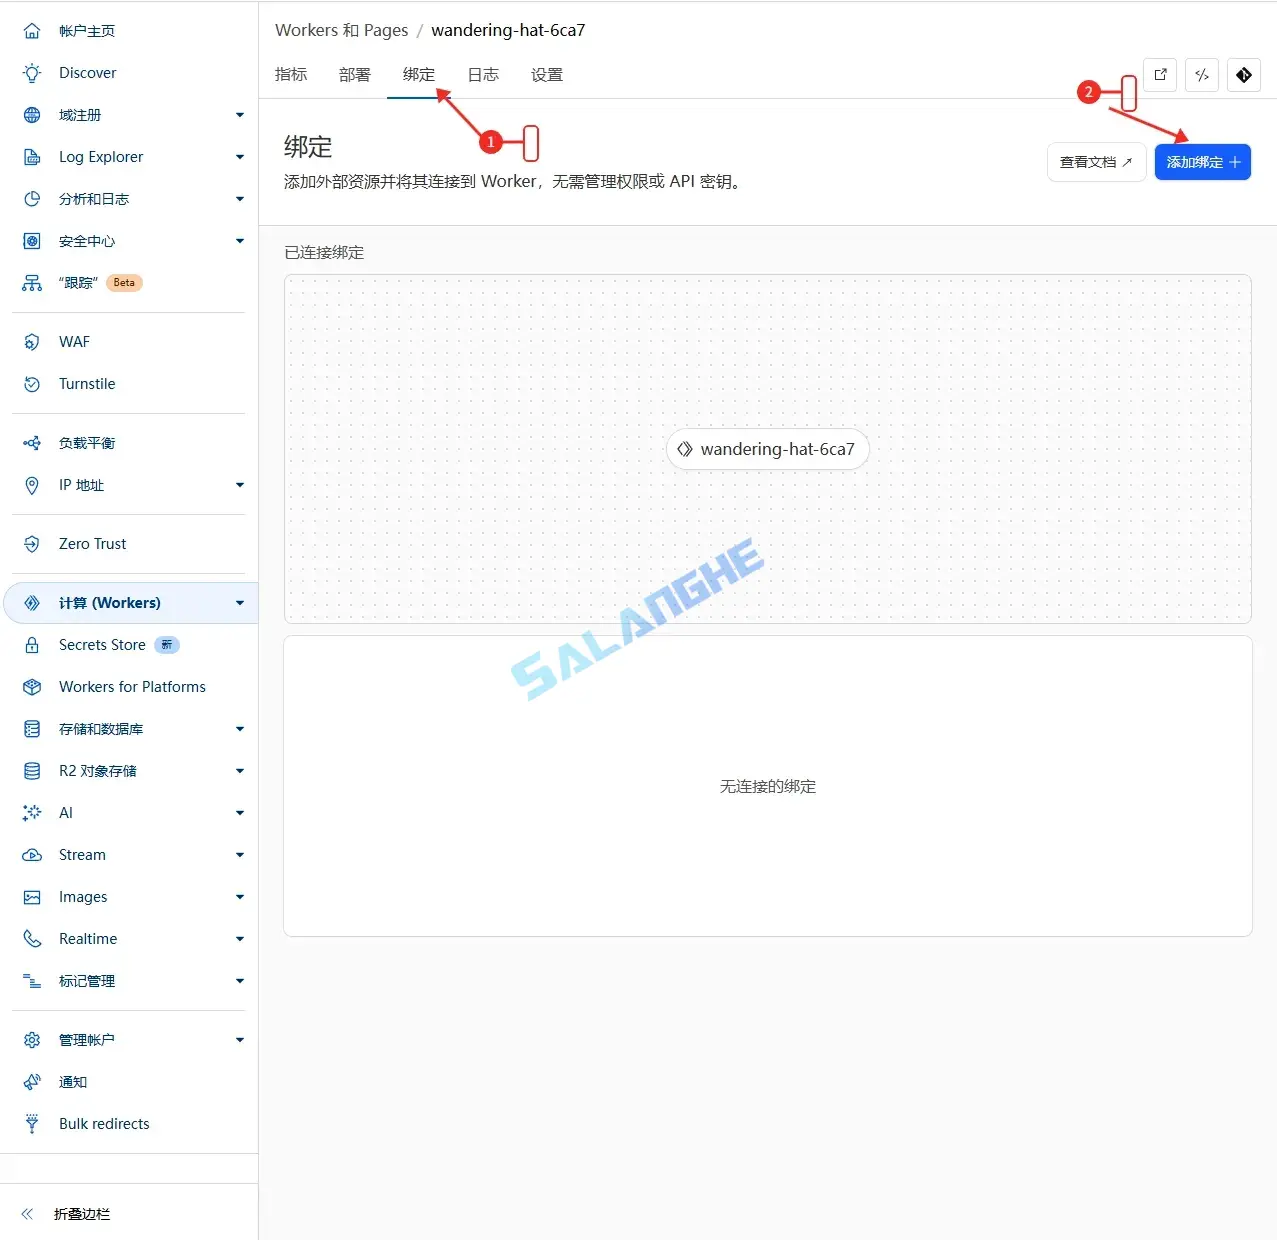Click the 负载平衡 load balancing icon
Image resolution: width=1277 pixels, height=1240 pixels.
(31, 442)
